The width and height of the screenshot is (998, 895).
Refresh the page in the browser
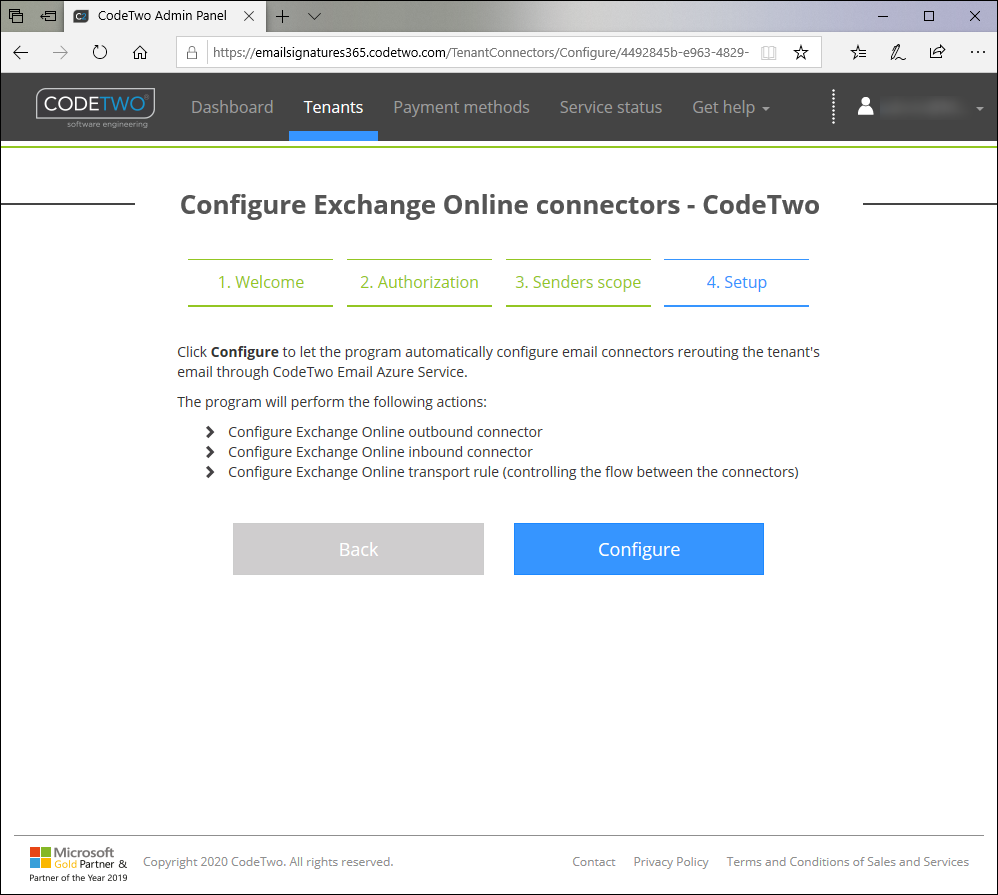[x=100, y=53]
